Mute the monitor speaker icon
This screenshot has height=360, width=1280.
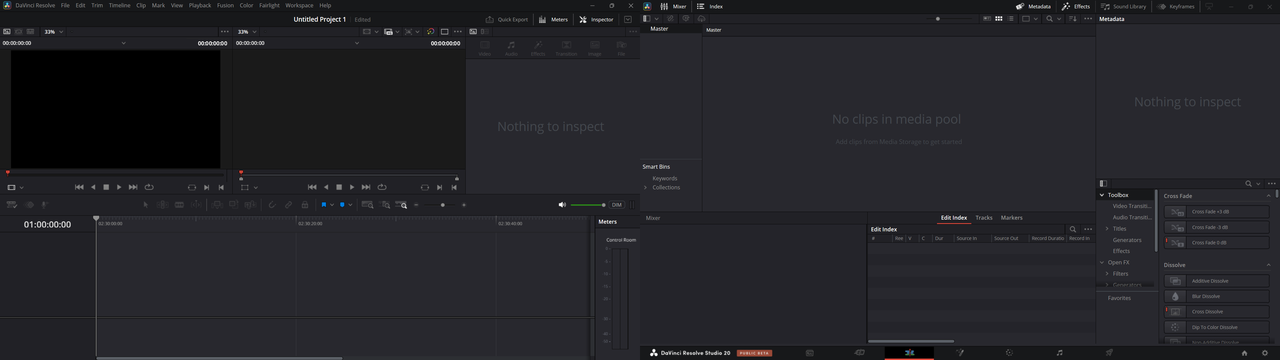[562, 205]
